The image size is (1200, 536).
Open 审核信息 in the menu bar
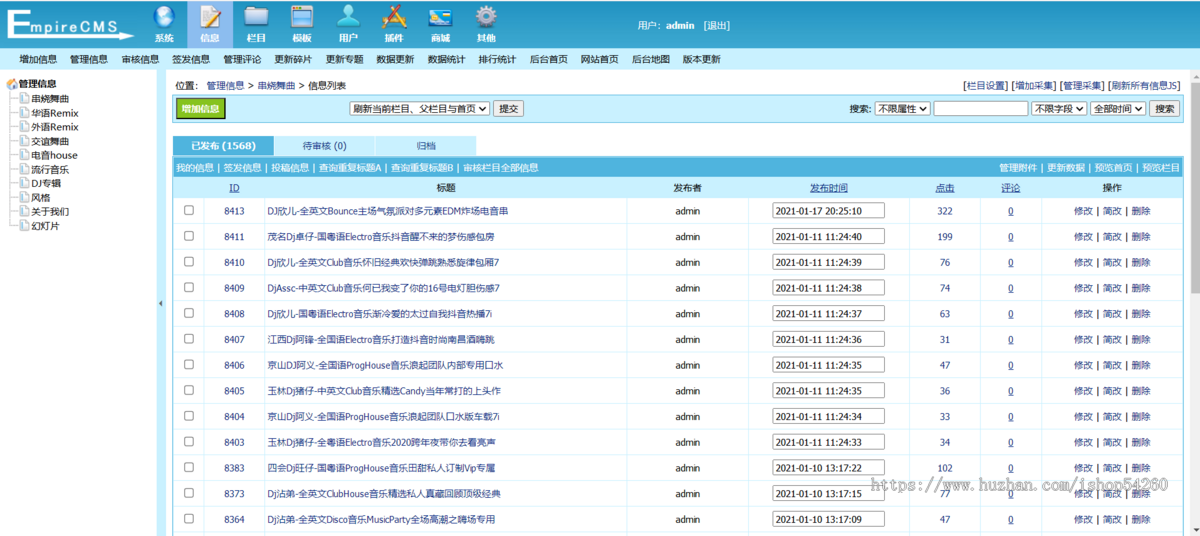pos(140,59)
